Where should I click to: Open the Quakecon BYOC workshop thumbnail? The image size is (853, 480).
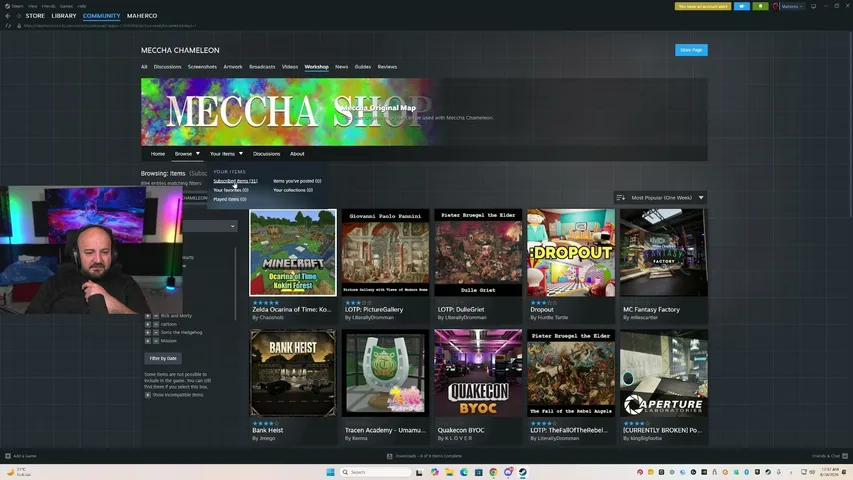(x=478, y=373)
